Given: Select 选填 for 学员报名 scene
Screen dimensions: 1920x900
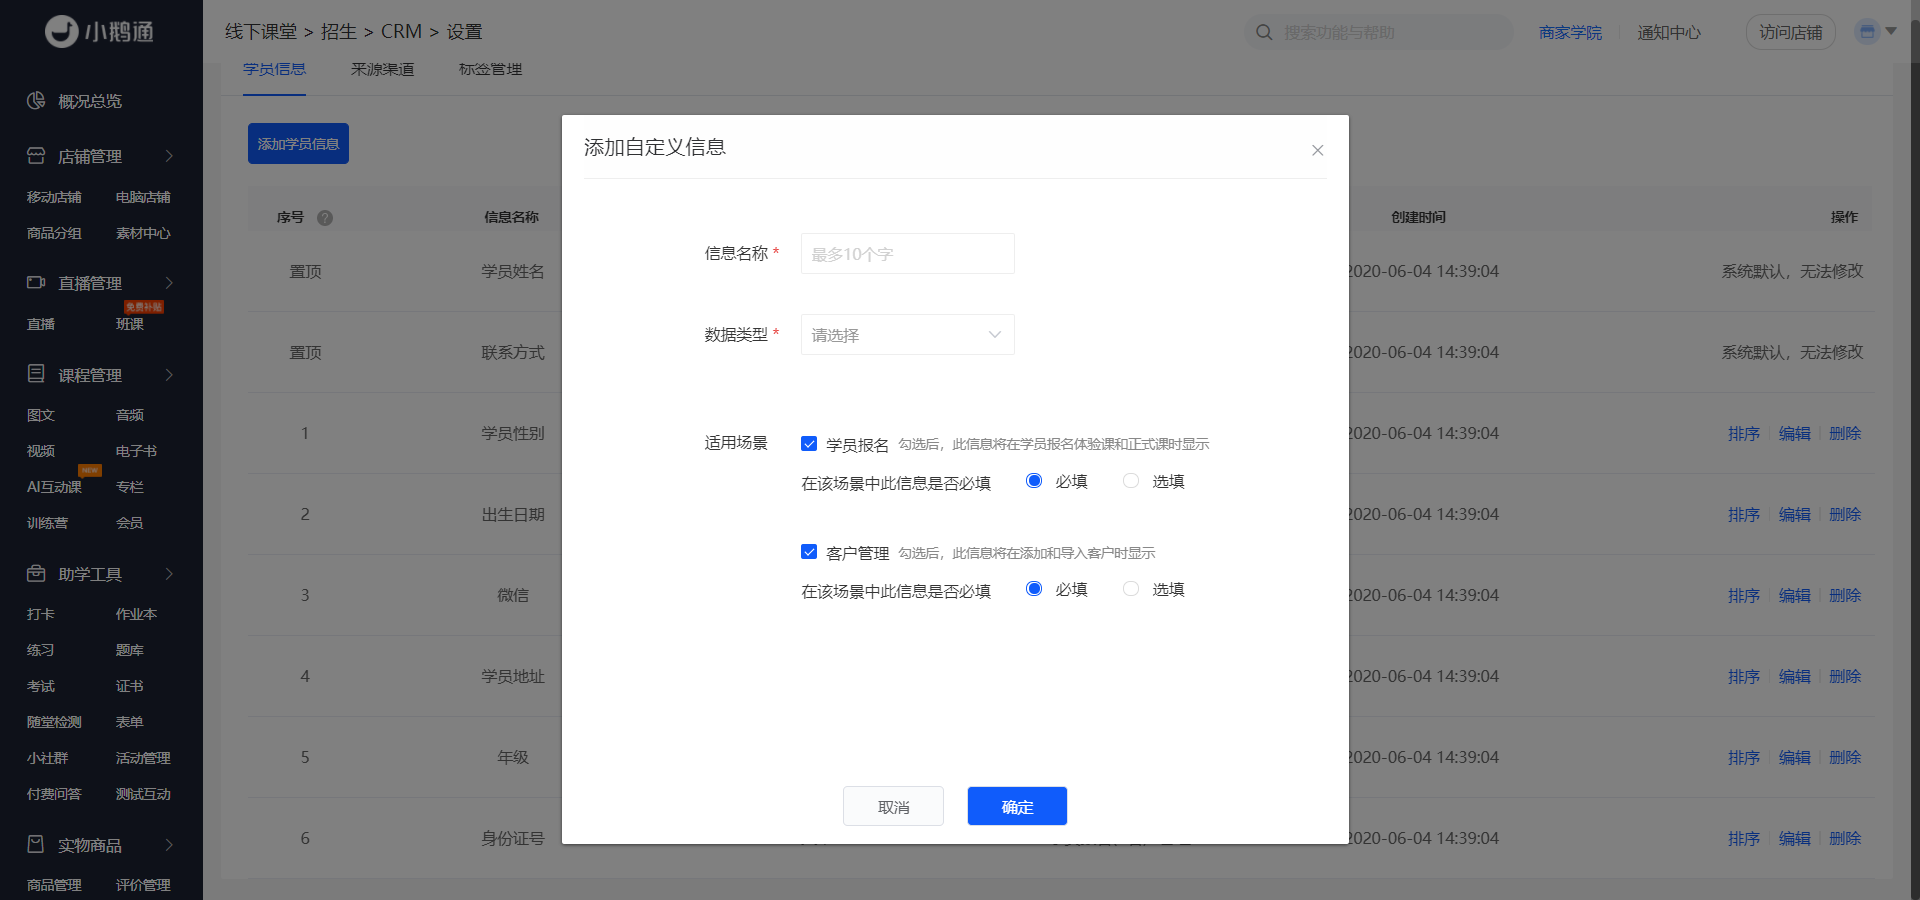Looking at the screenshot, I should (1131, 481).
